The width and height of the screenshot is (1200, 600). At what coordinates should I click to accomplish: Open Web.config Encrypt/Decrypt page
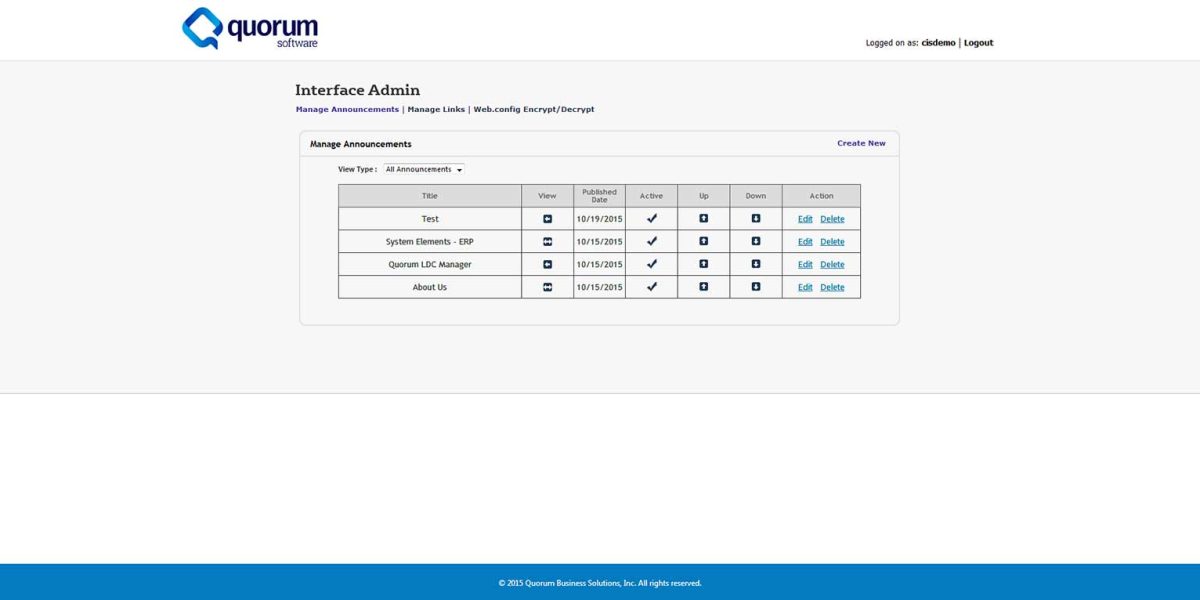pos(532,109)
